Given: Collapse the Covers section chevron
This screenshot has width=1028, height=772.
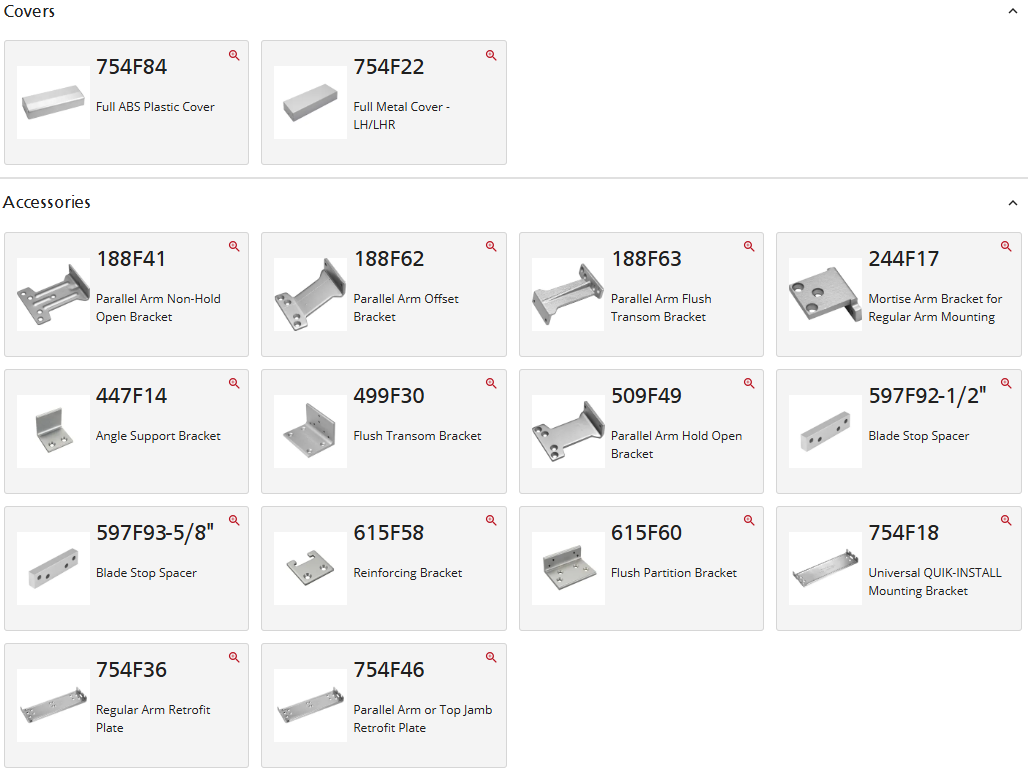Looking at the screenshot, I should tap(1013, 10).
